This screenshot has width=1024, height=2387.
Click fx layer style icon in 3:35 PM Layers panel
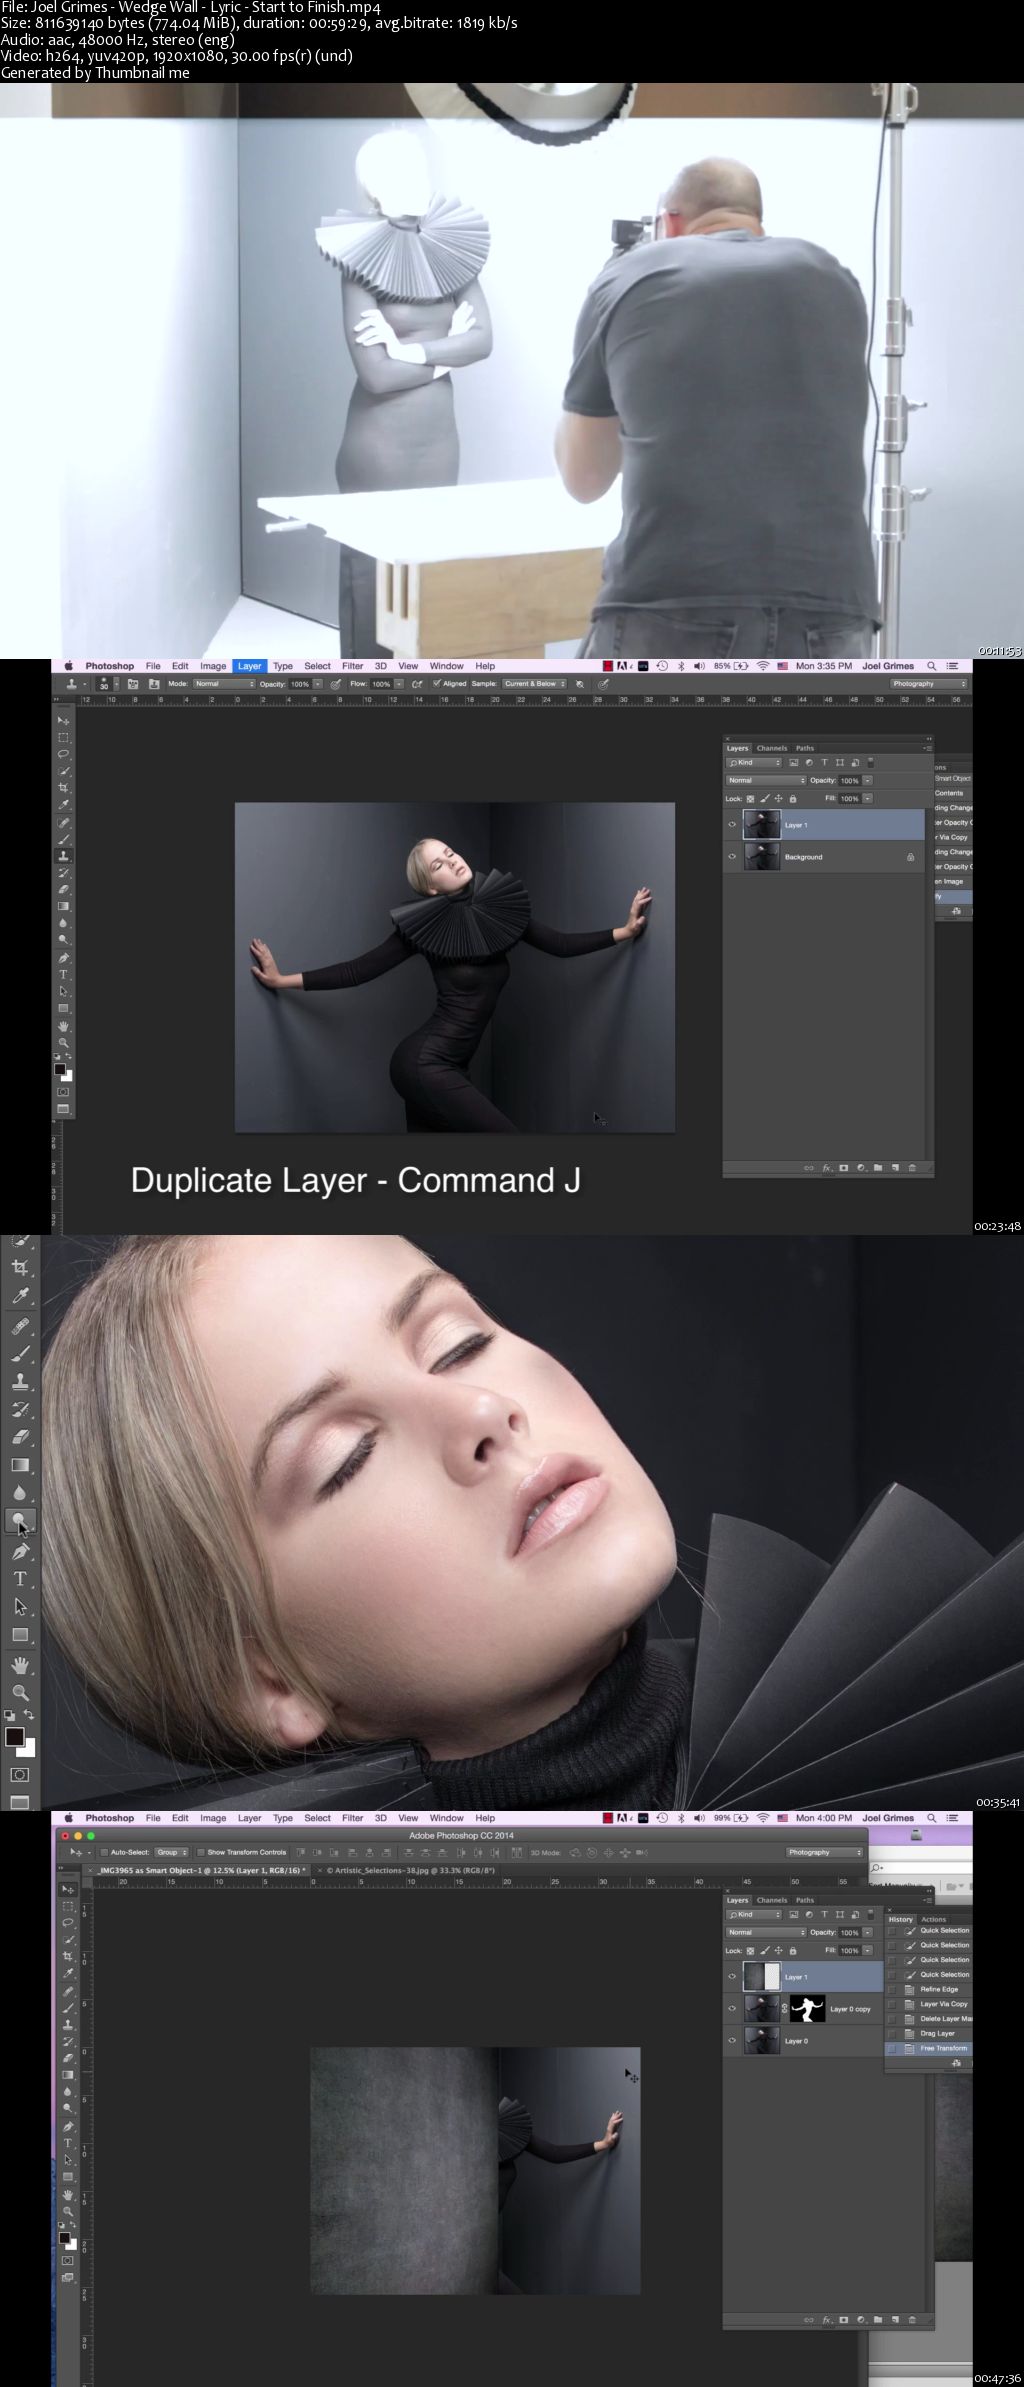[x=827, y=1168]
